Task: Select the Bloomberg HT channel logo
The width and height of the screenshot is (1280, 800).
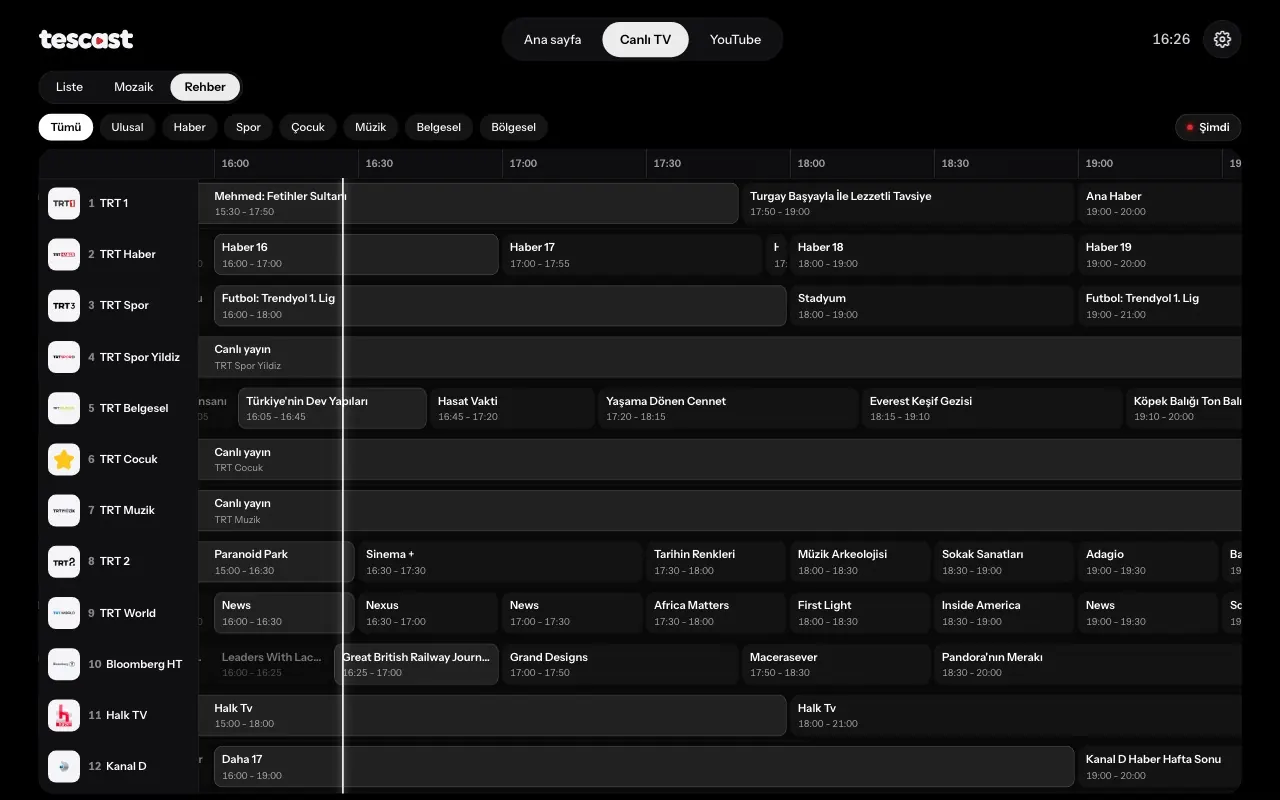Action: pos(64,664)
